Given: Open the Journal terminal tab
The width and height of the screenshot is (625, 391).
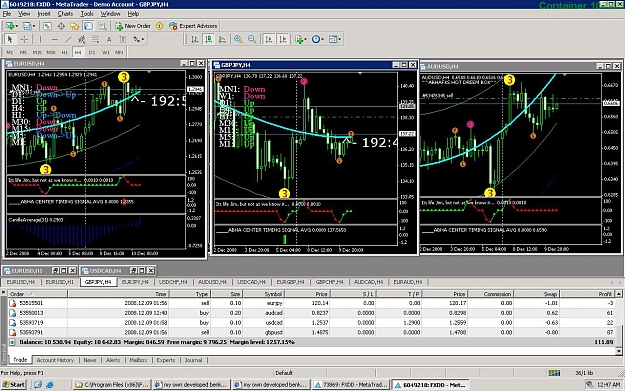Looking at the screenshot, I should point(193,360).
